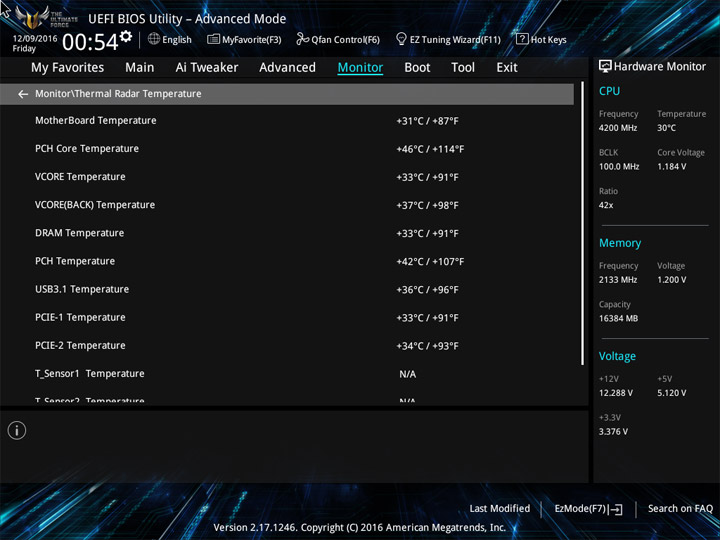
Task: Click the +46°C / +114°F value
Action: 430,149
